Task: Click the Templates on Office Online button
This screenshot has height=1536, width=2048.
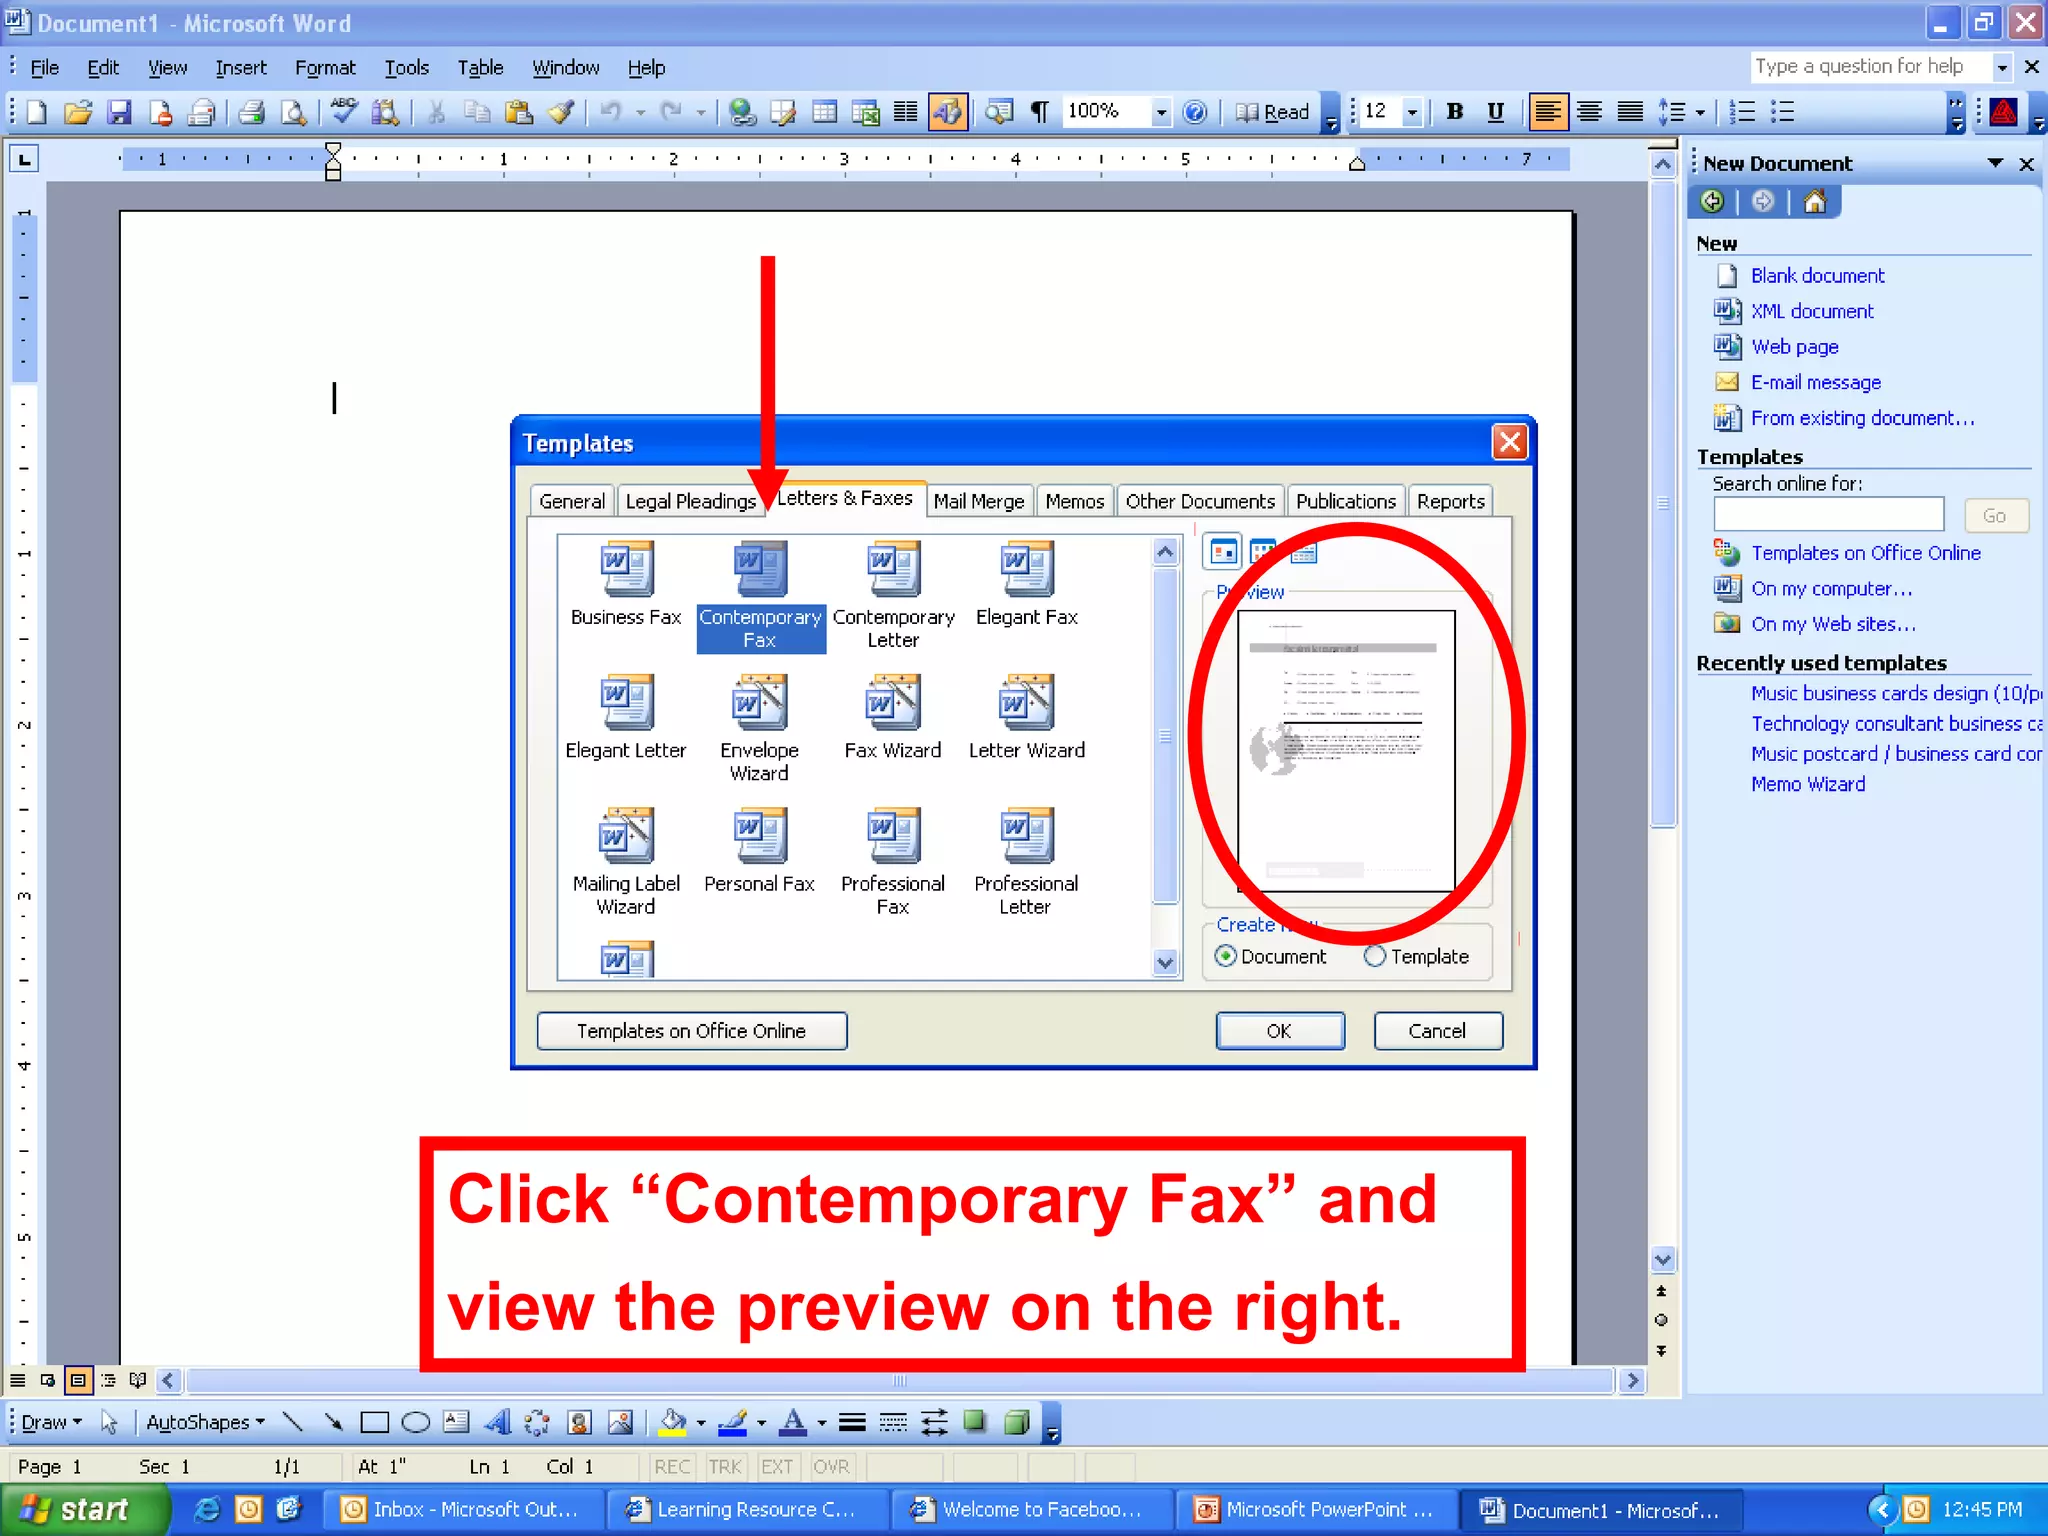Action: (x=691, y=1031)
